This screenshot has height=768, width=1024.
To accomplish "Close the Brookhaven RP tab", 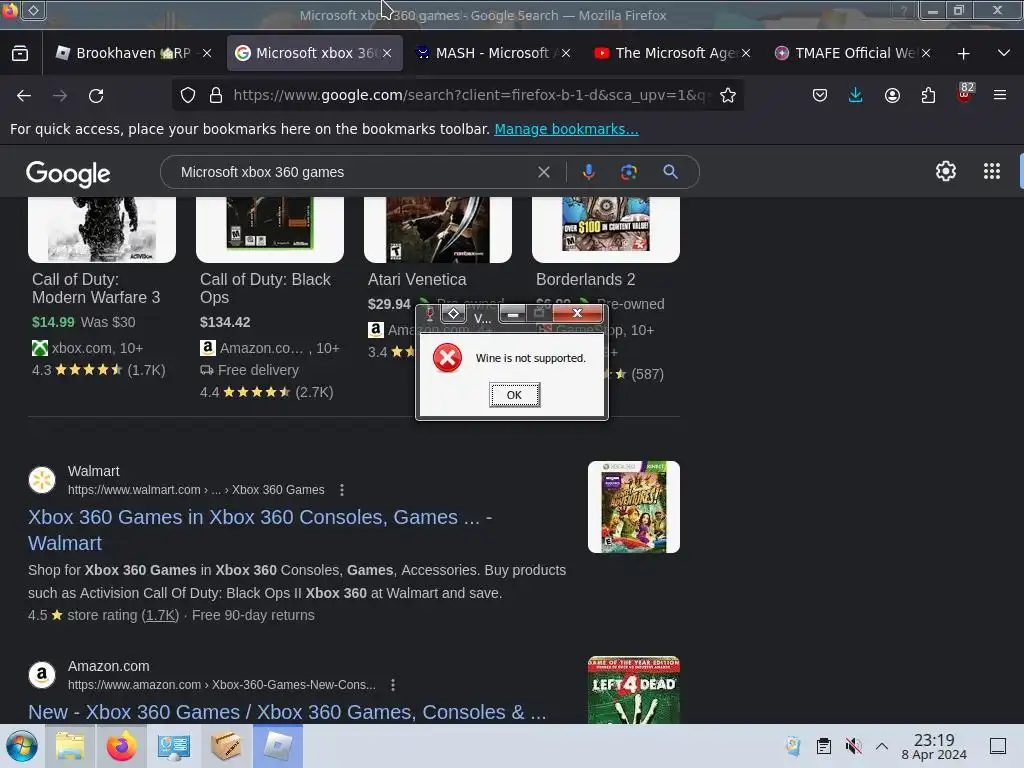I will coord(207,53).
